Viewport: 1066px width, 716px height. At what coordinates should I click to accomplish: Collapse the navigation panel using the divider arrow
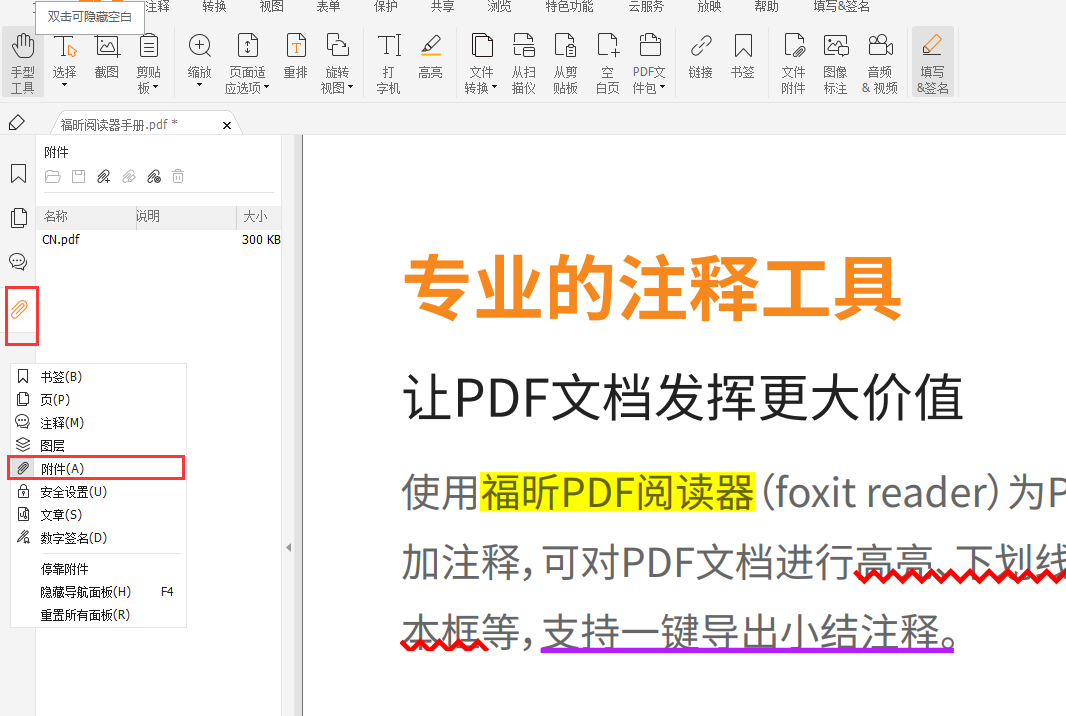289,547
